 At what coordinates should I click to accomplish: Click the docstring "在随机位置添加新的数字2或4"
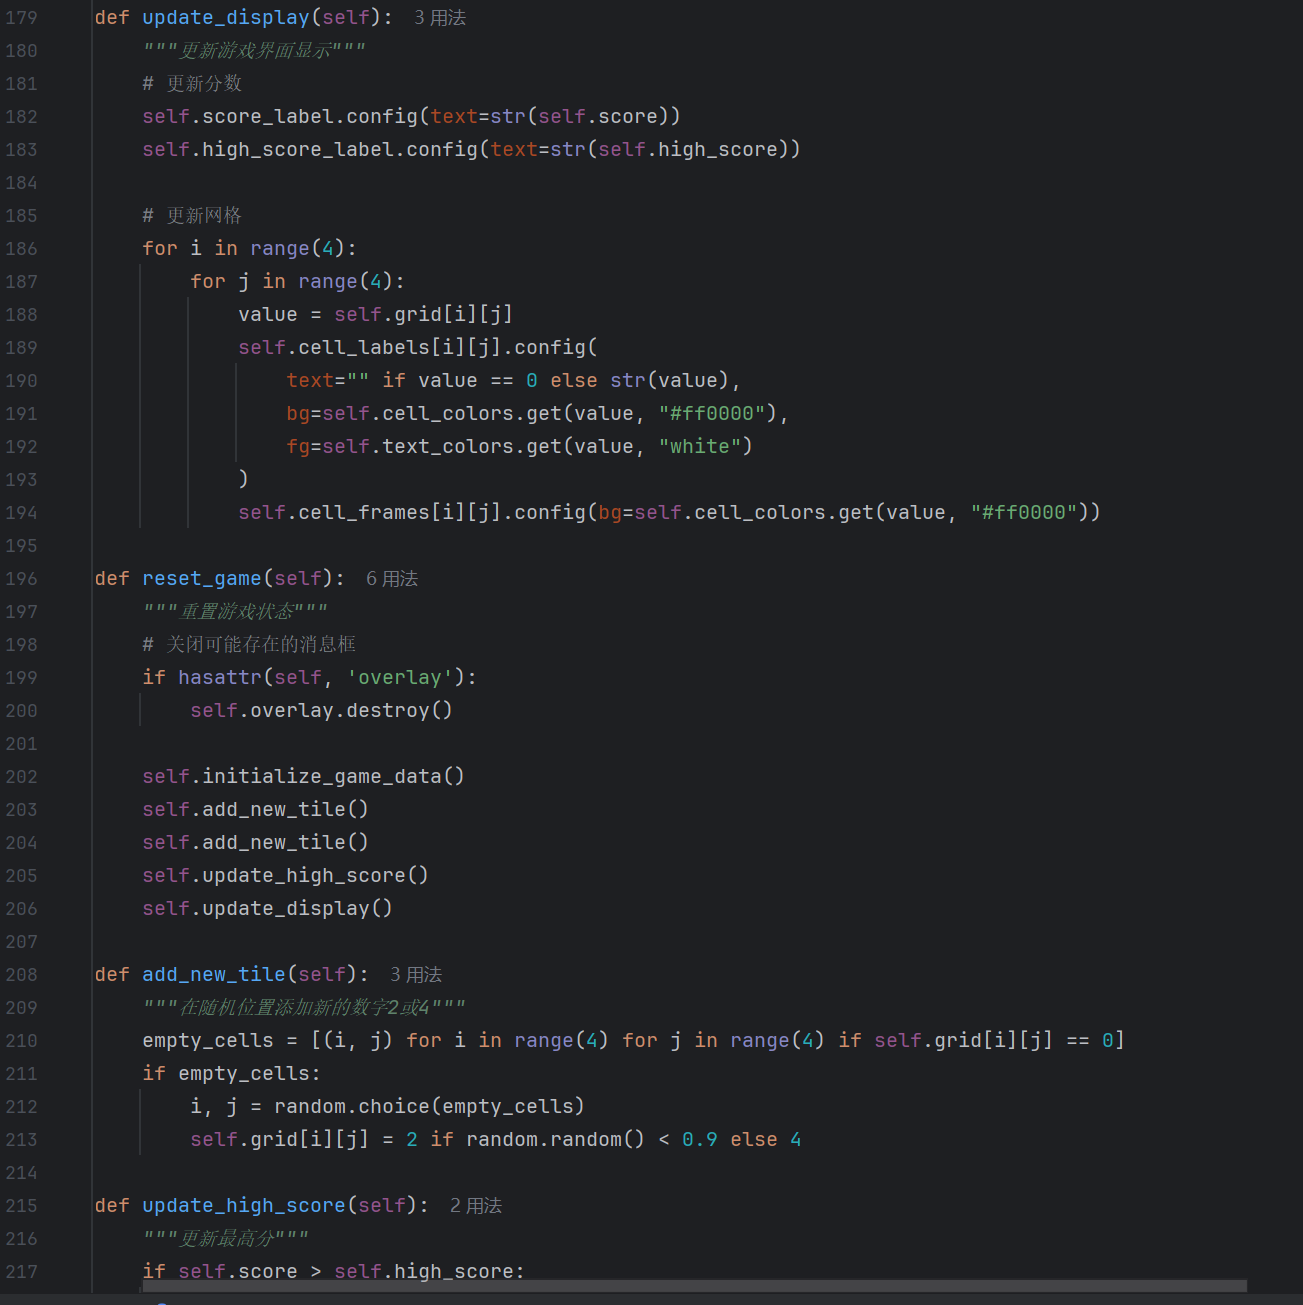point(304,1008)
